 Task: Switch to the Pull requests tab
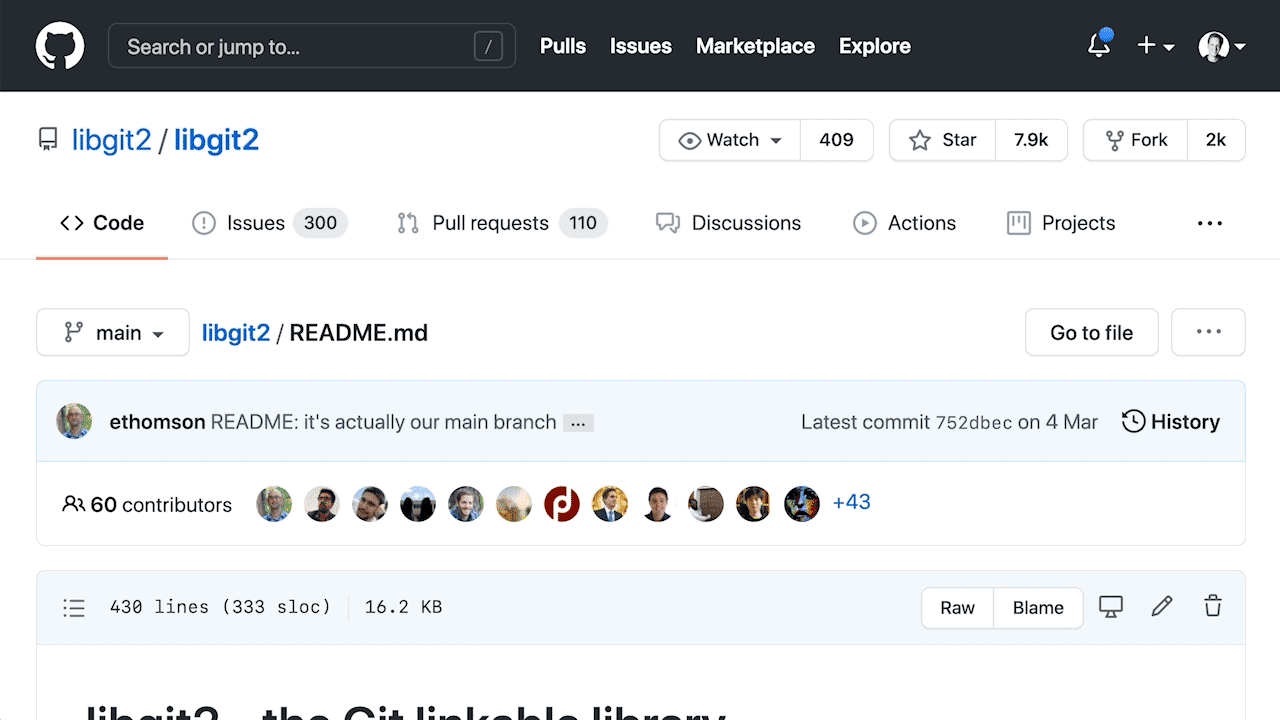point(502,223)
